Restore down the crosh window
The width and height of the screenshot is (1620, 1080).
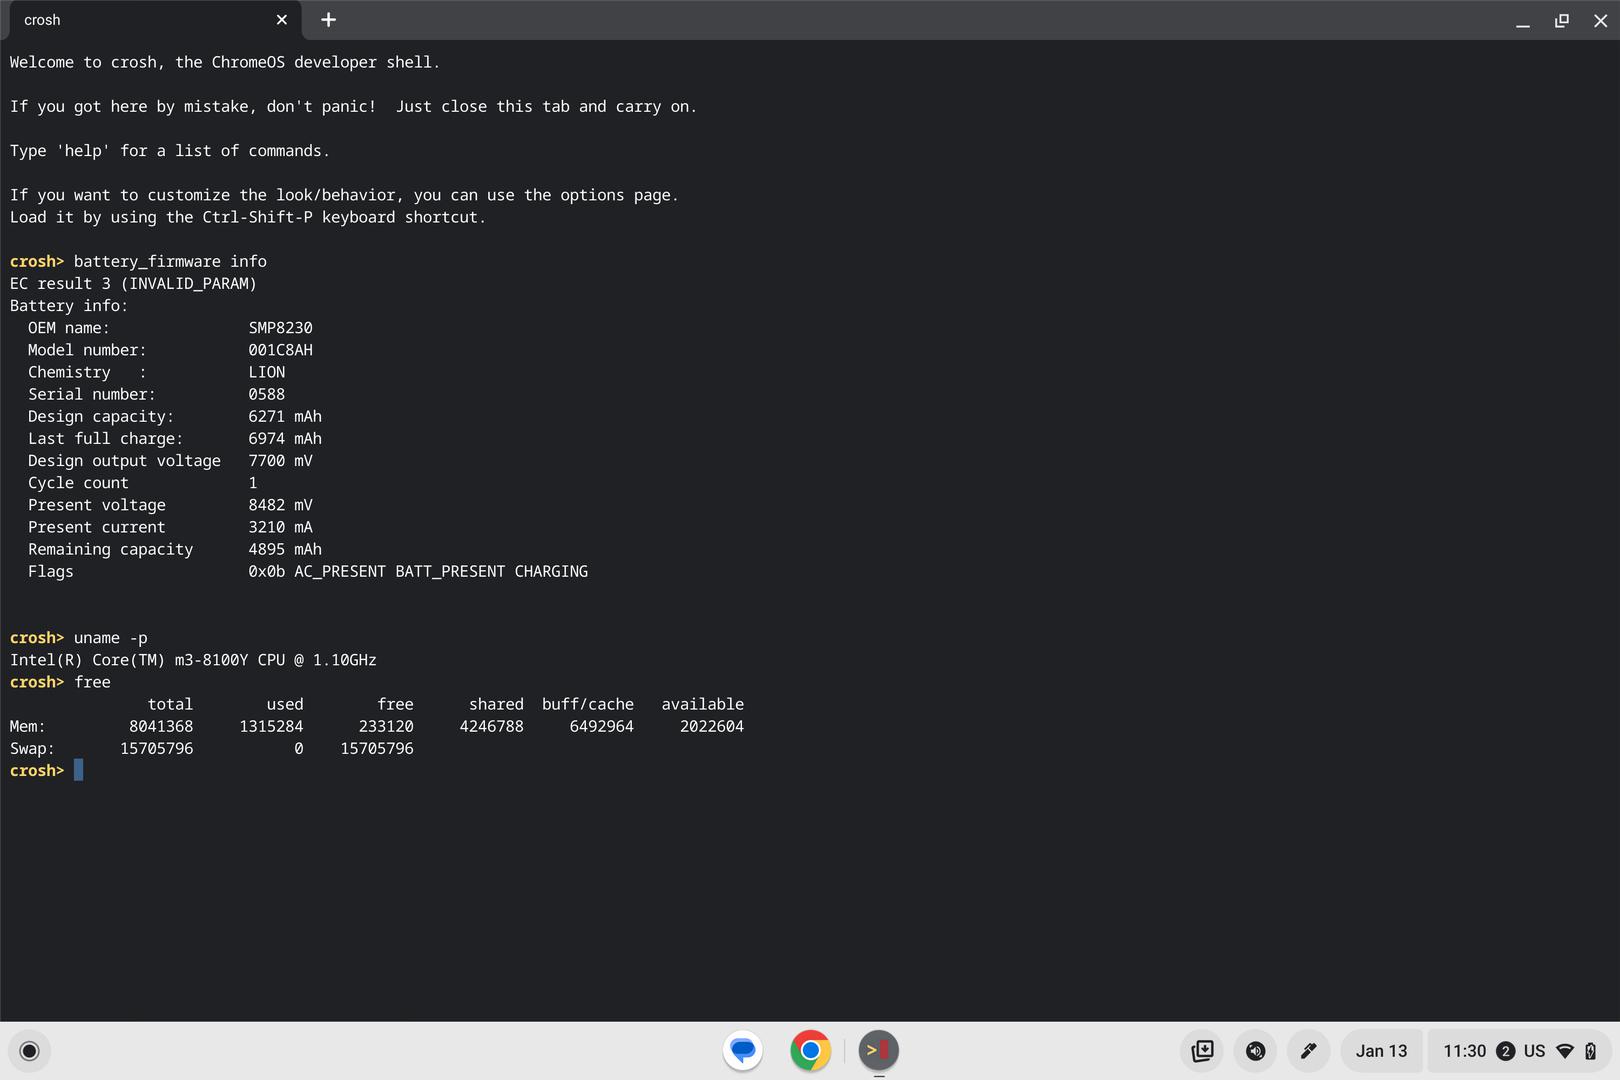(x=1562, y=20)
